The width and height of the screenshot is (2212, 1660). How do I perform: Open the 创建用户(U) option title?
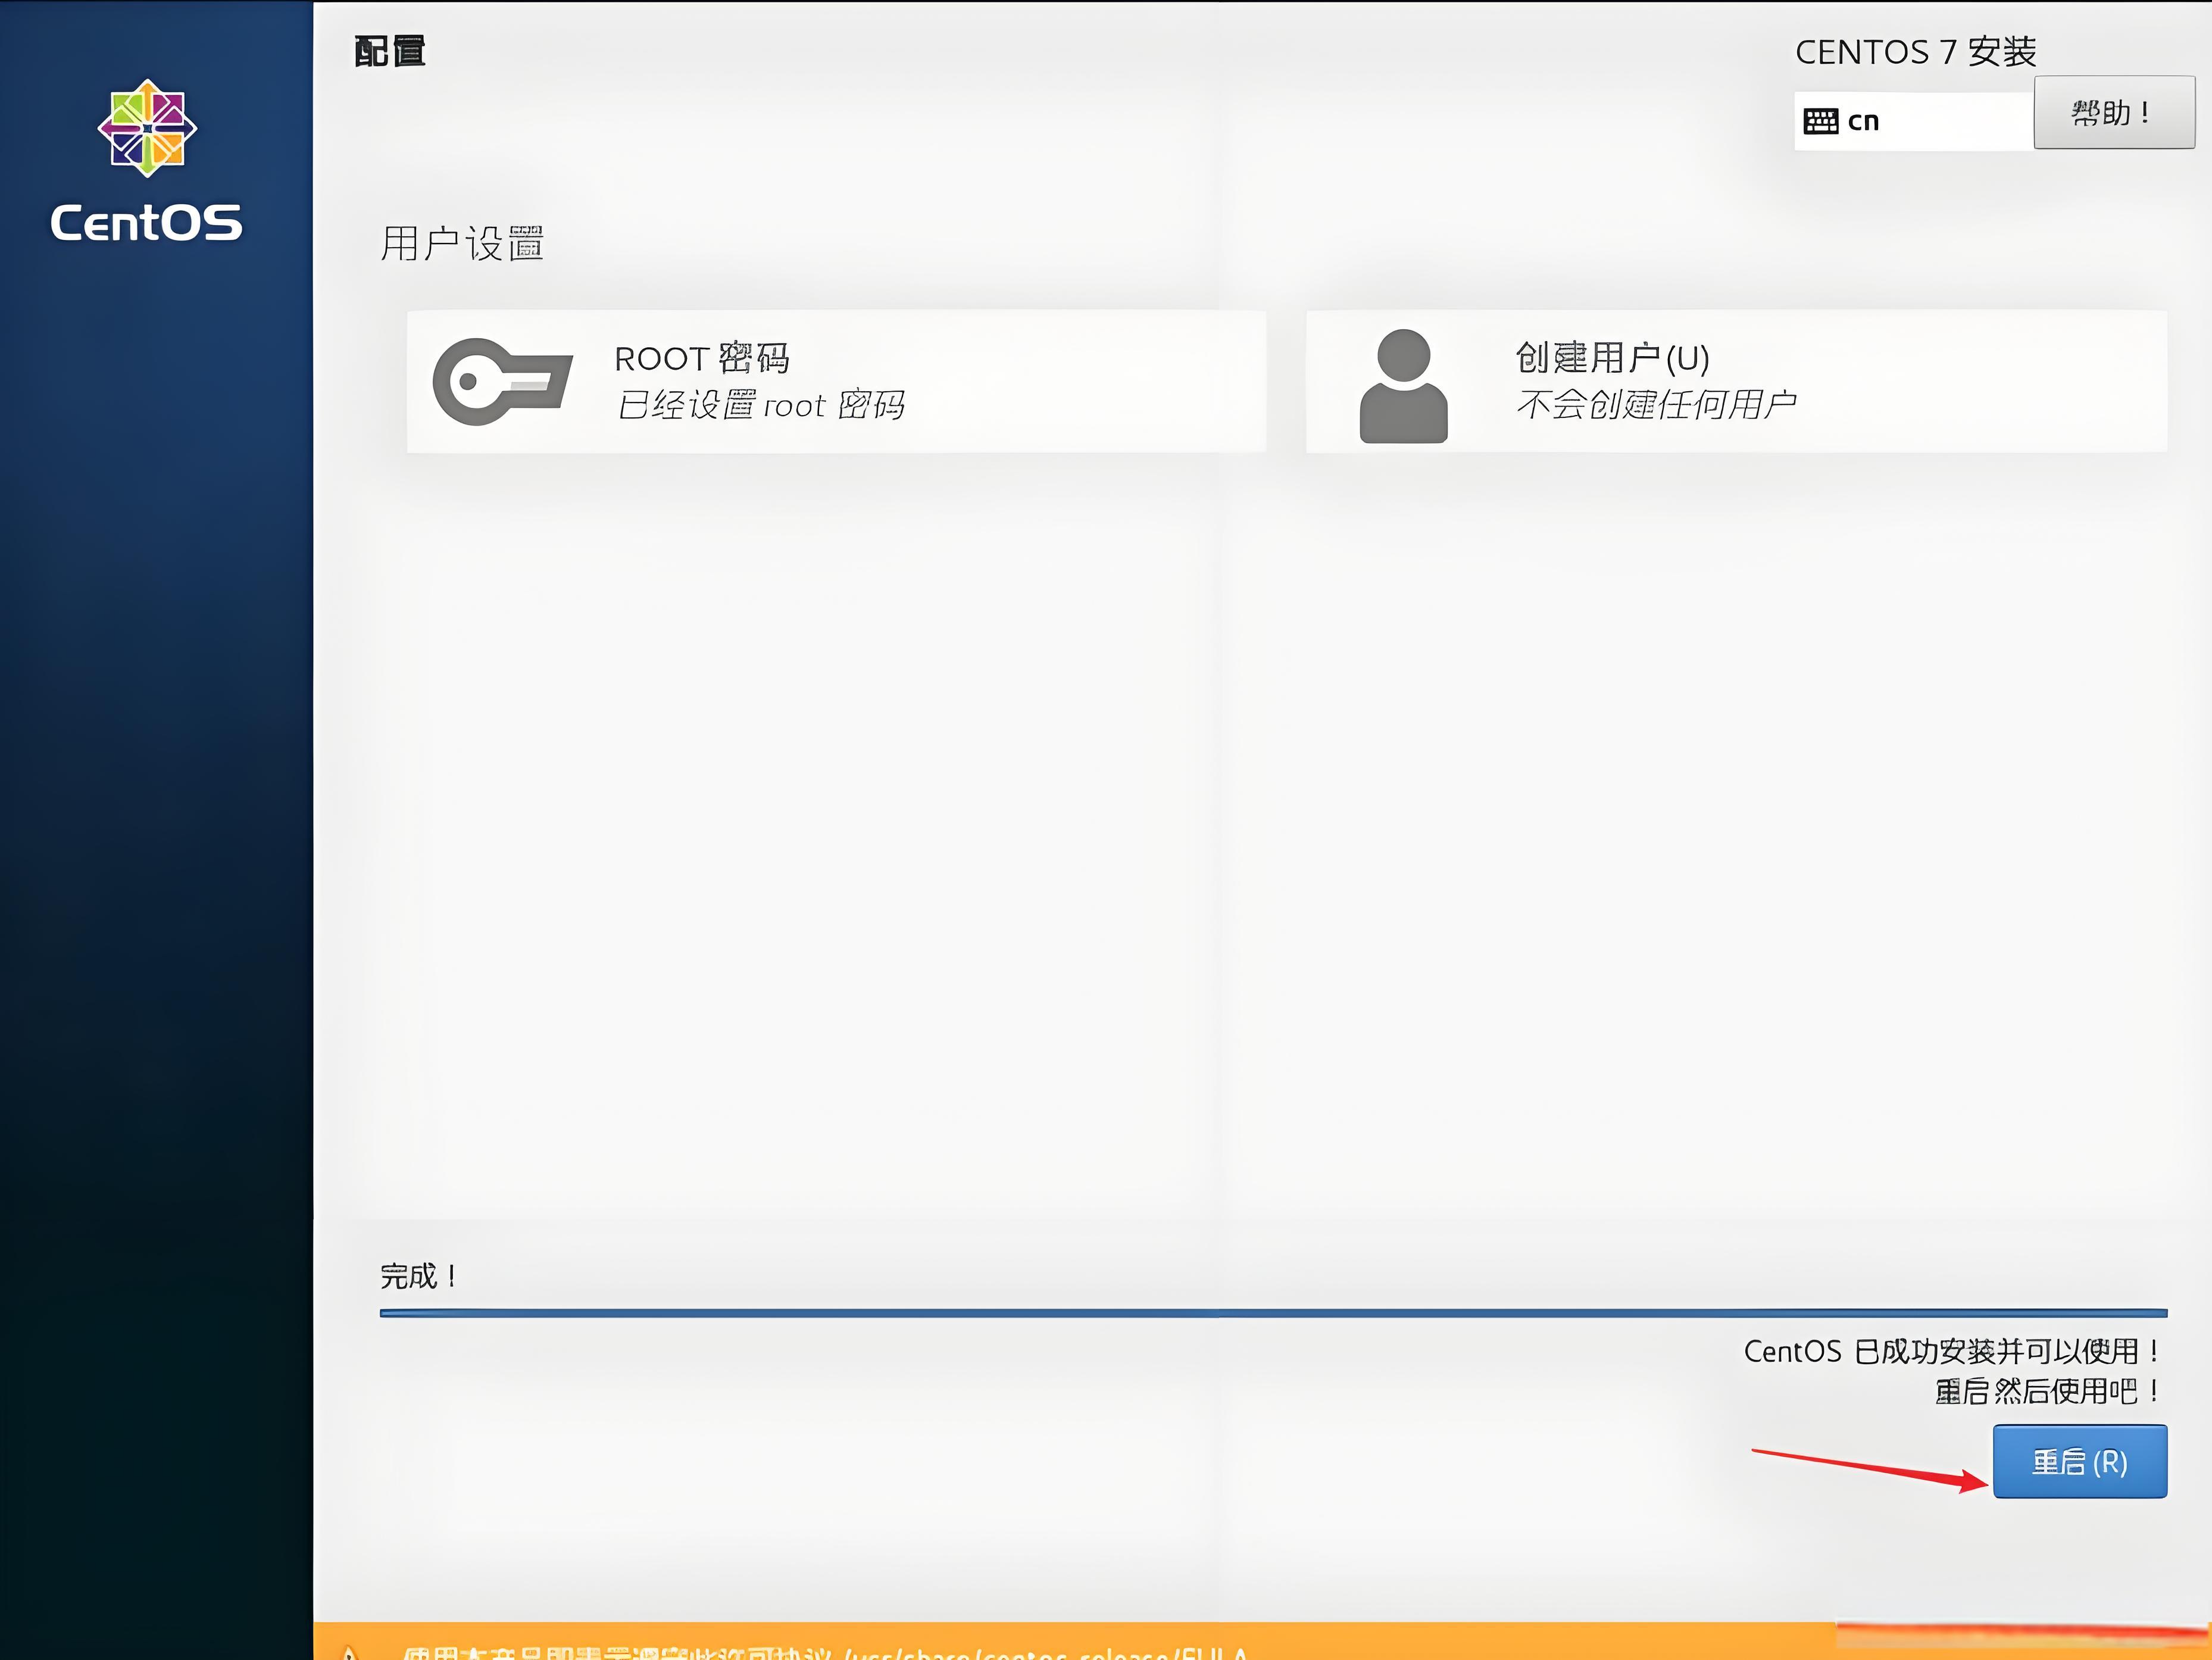[1612, 357]
